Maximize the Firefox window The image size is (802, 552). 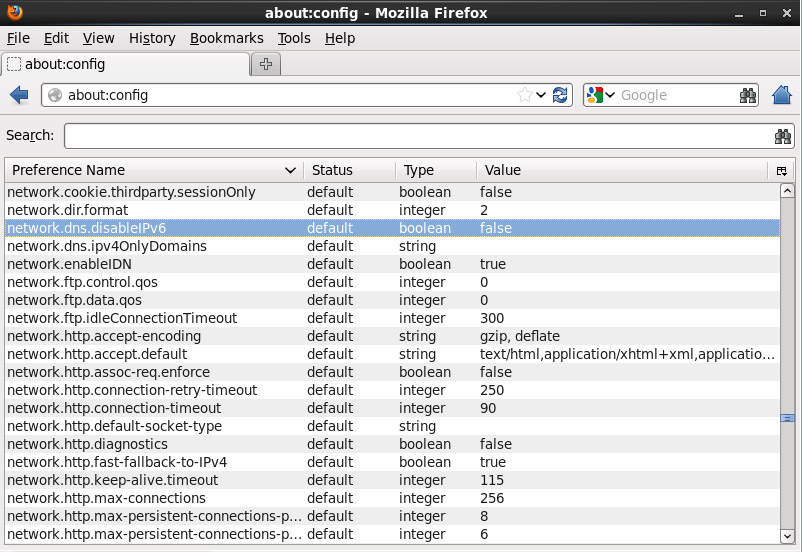pyautogui.click(x=763, y=13)
